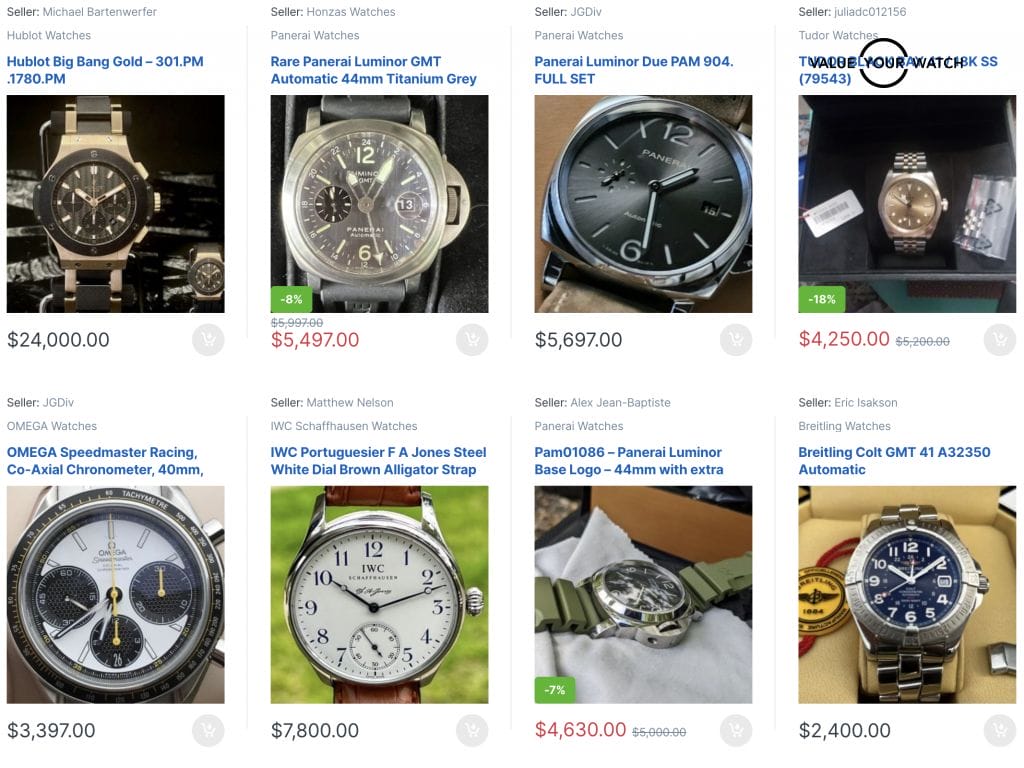Add Hublot Big Bang Gold to cart
1024x768 pixels.
coord(208,340)
